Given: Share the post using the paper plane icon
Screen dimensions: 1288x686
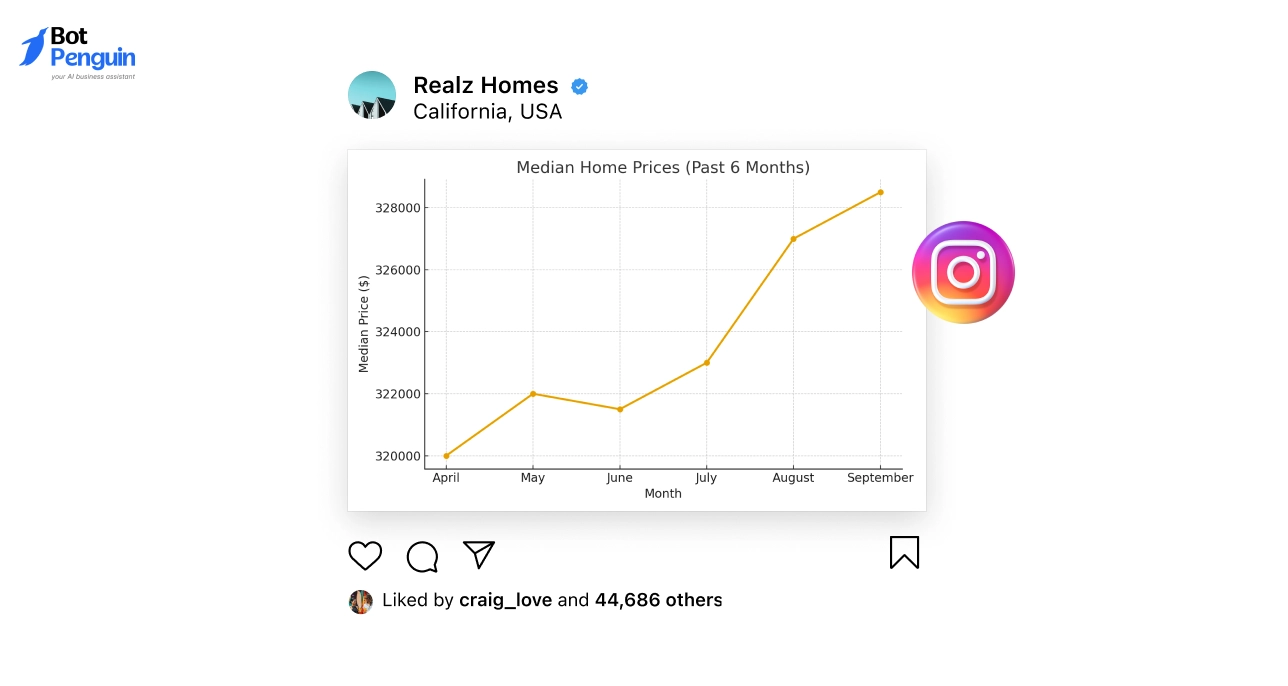Looking at the screenshot, I should (x=478, y=555).
